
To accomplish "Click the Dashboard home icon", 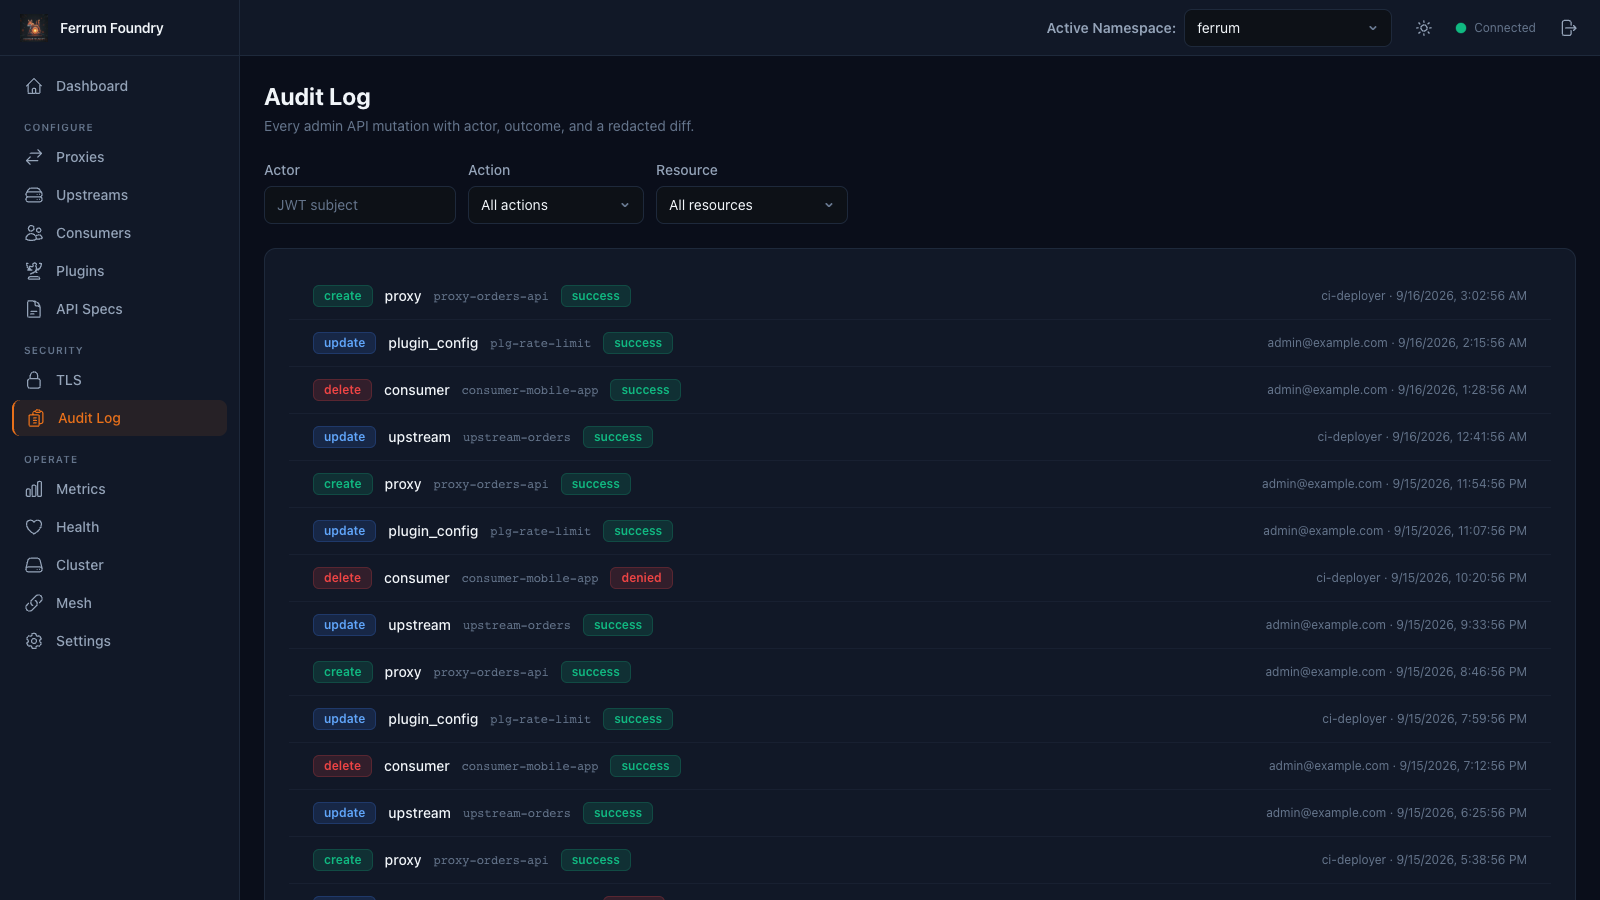I will tap(34, 86).
